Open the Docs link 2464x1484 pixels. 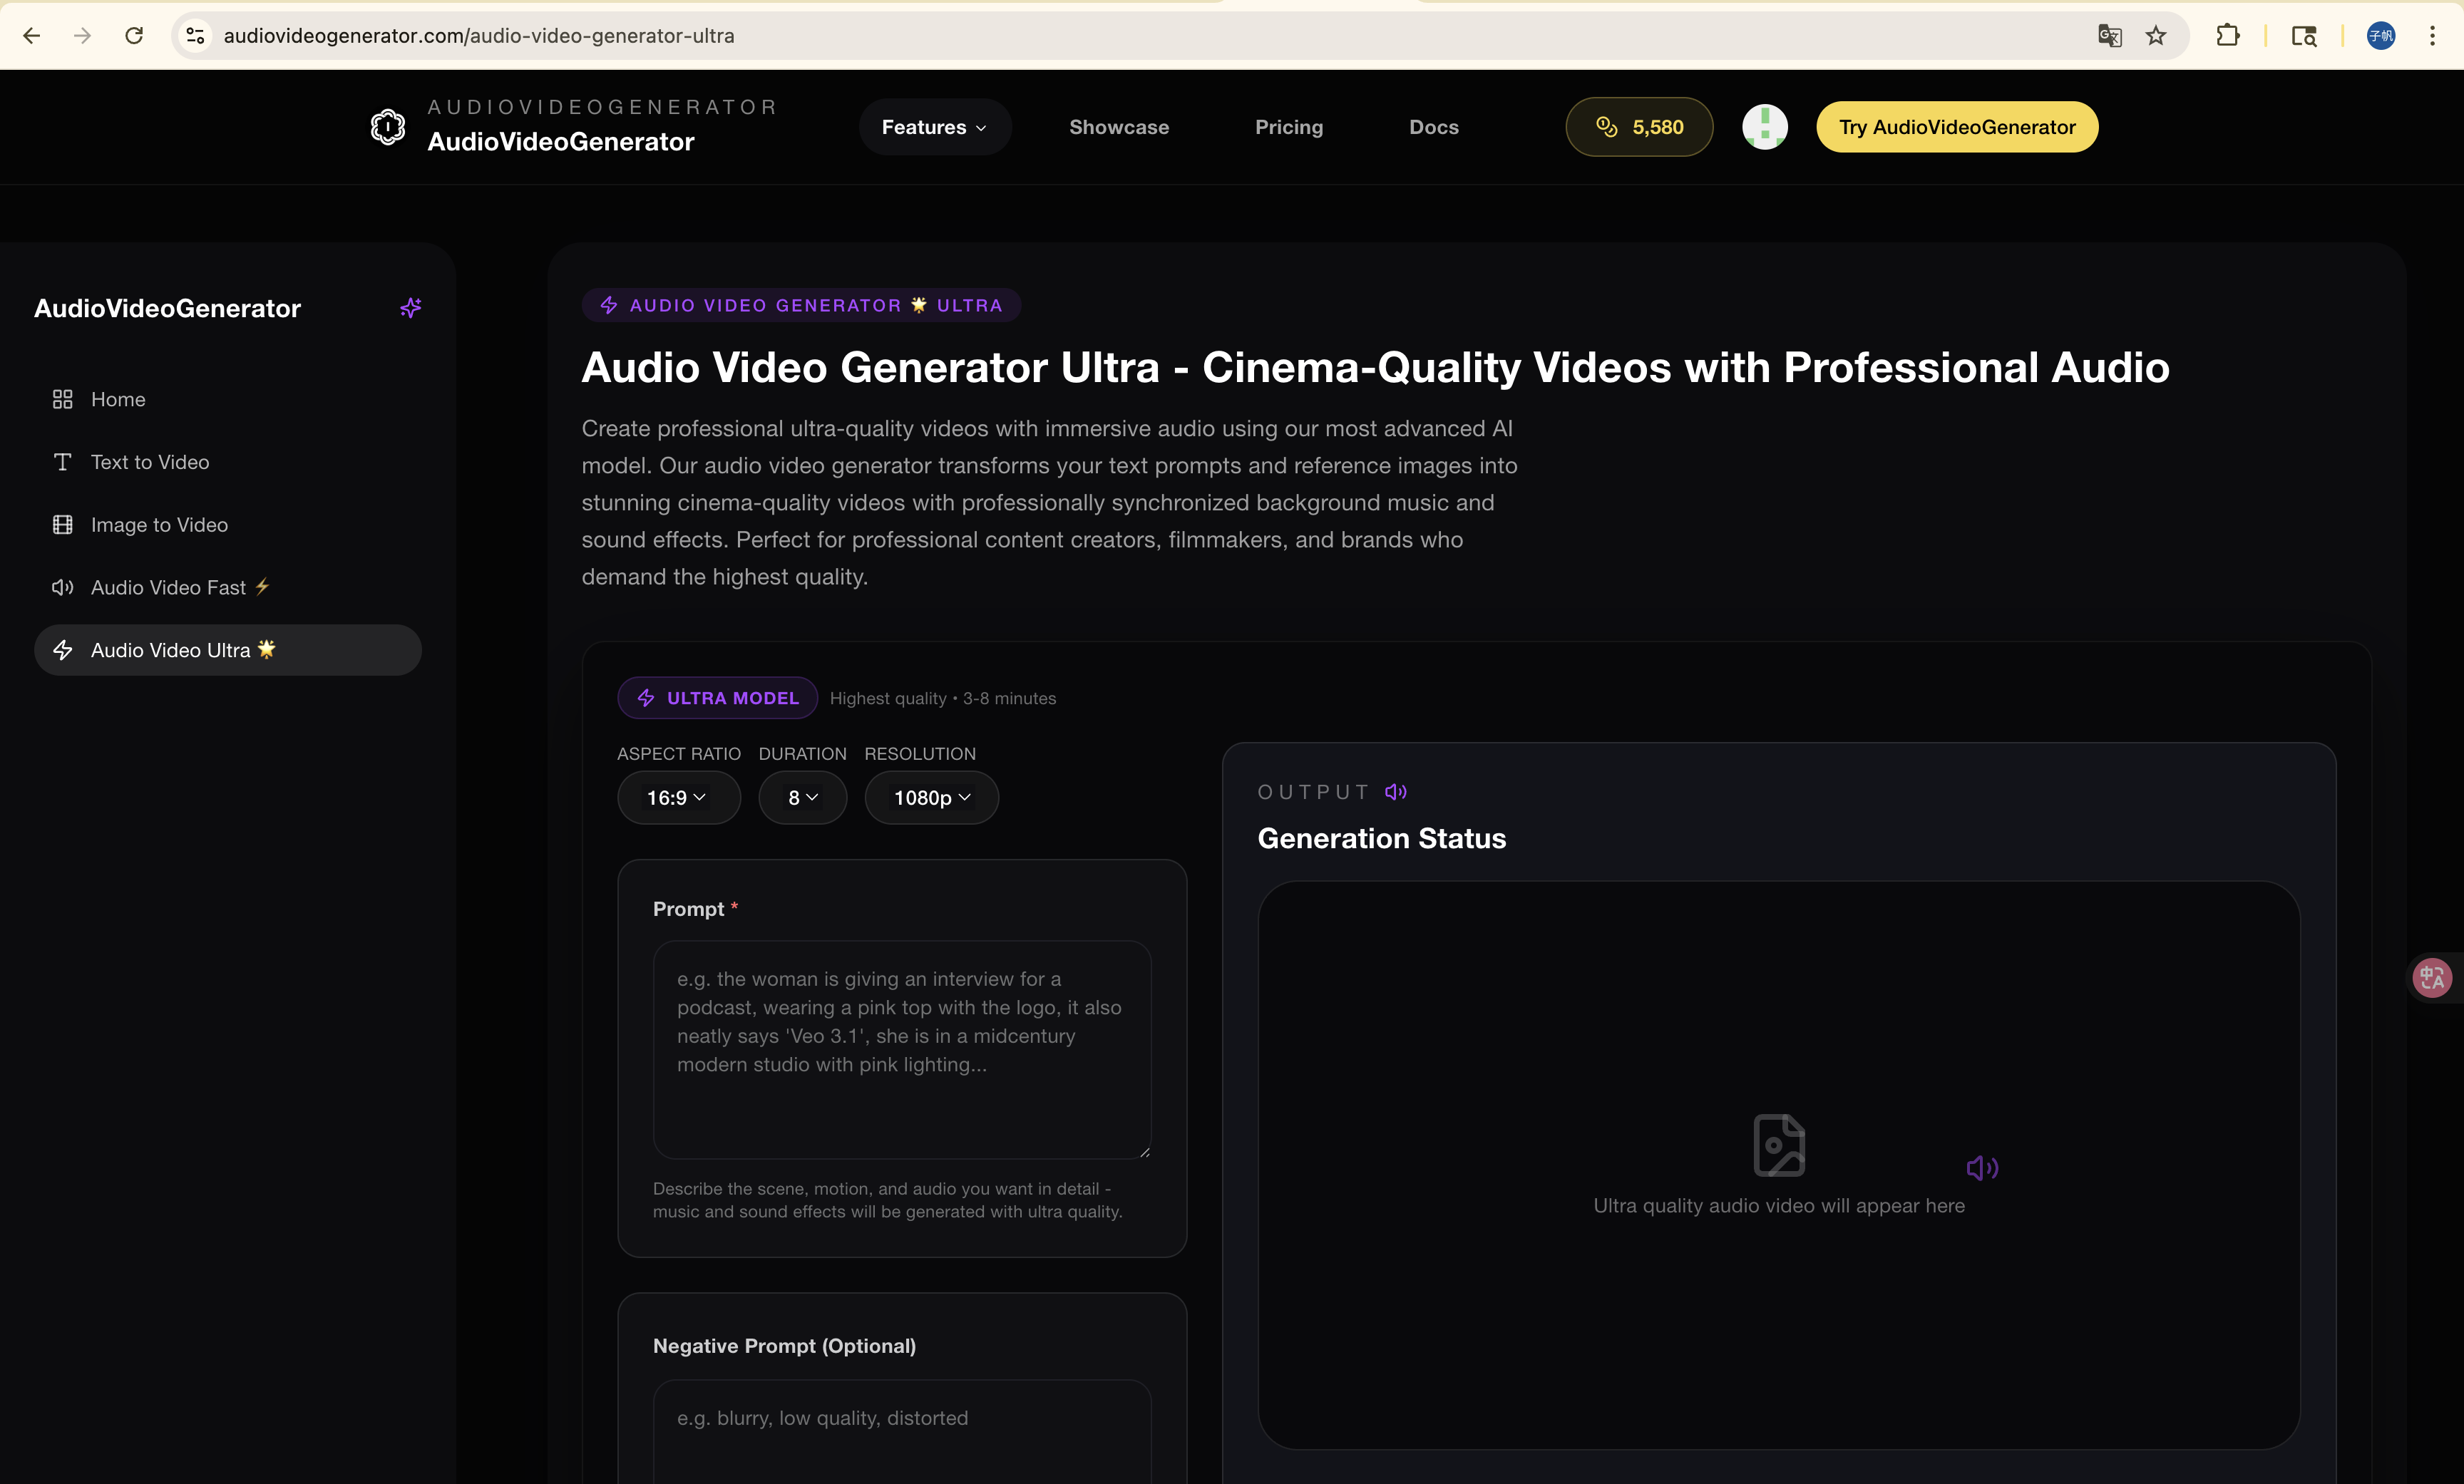click(x=1433, y=126)
